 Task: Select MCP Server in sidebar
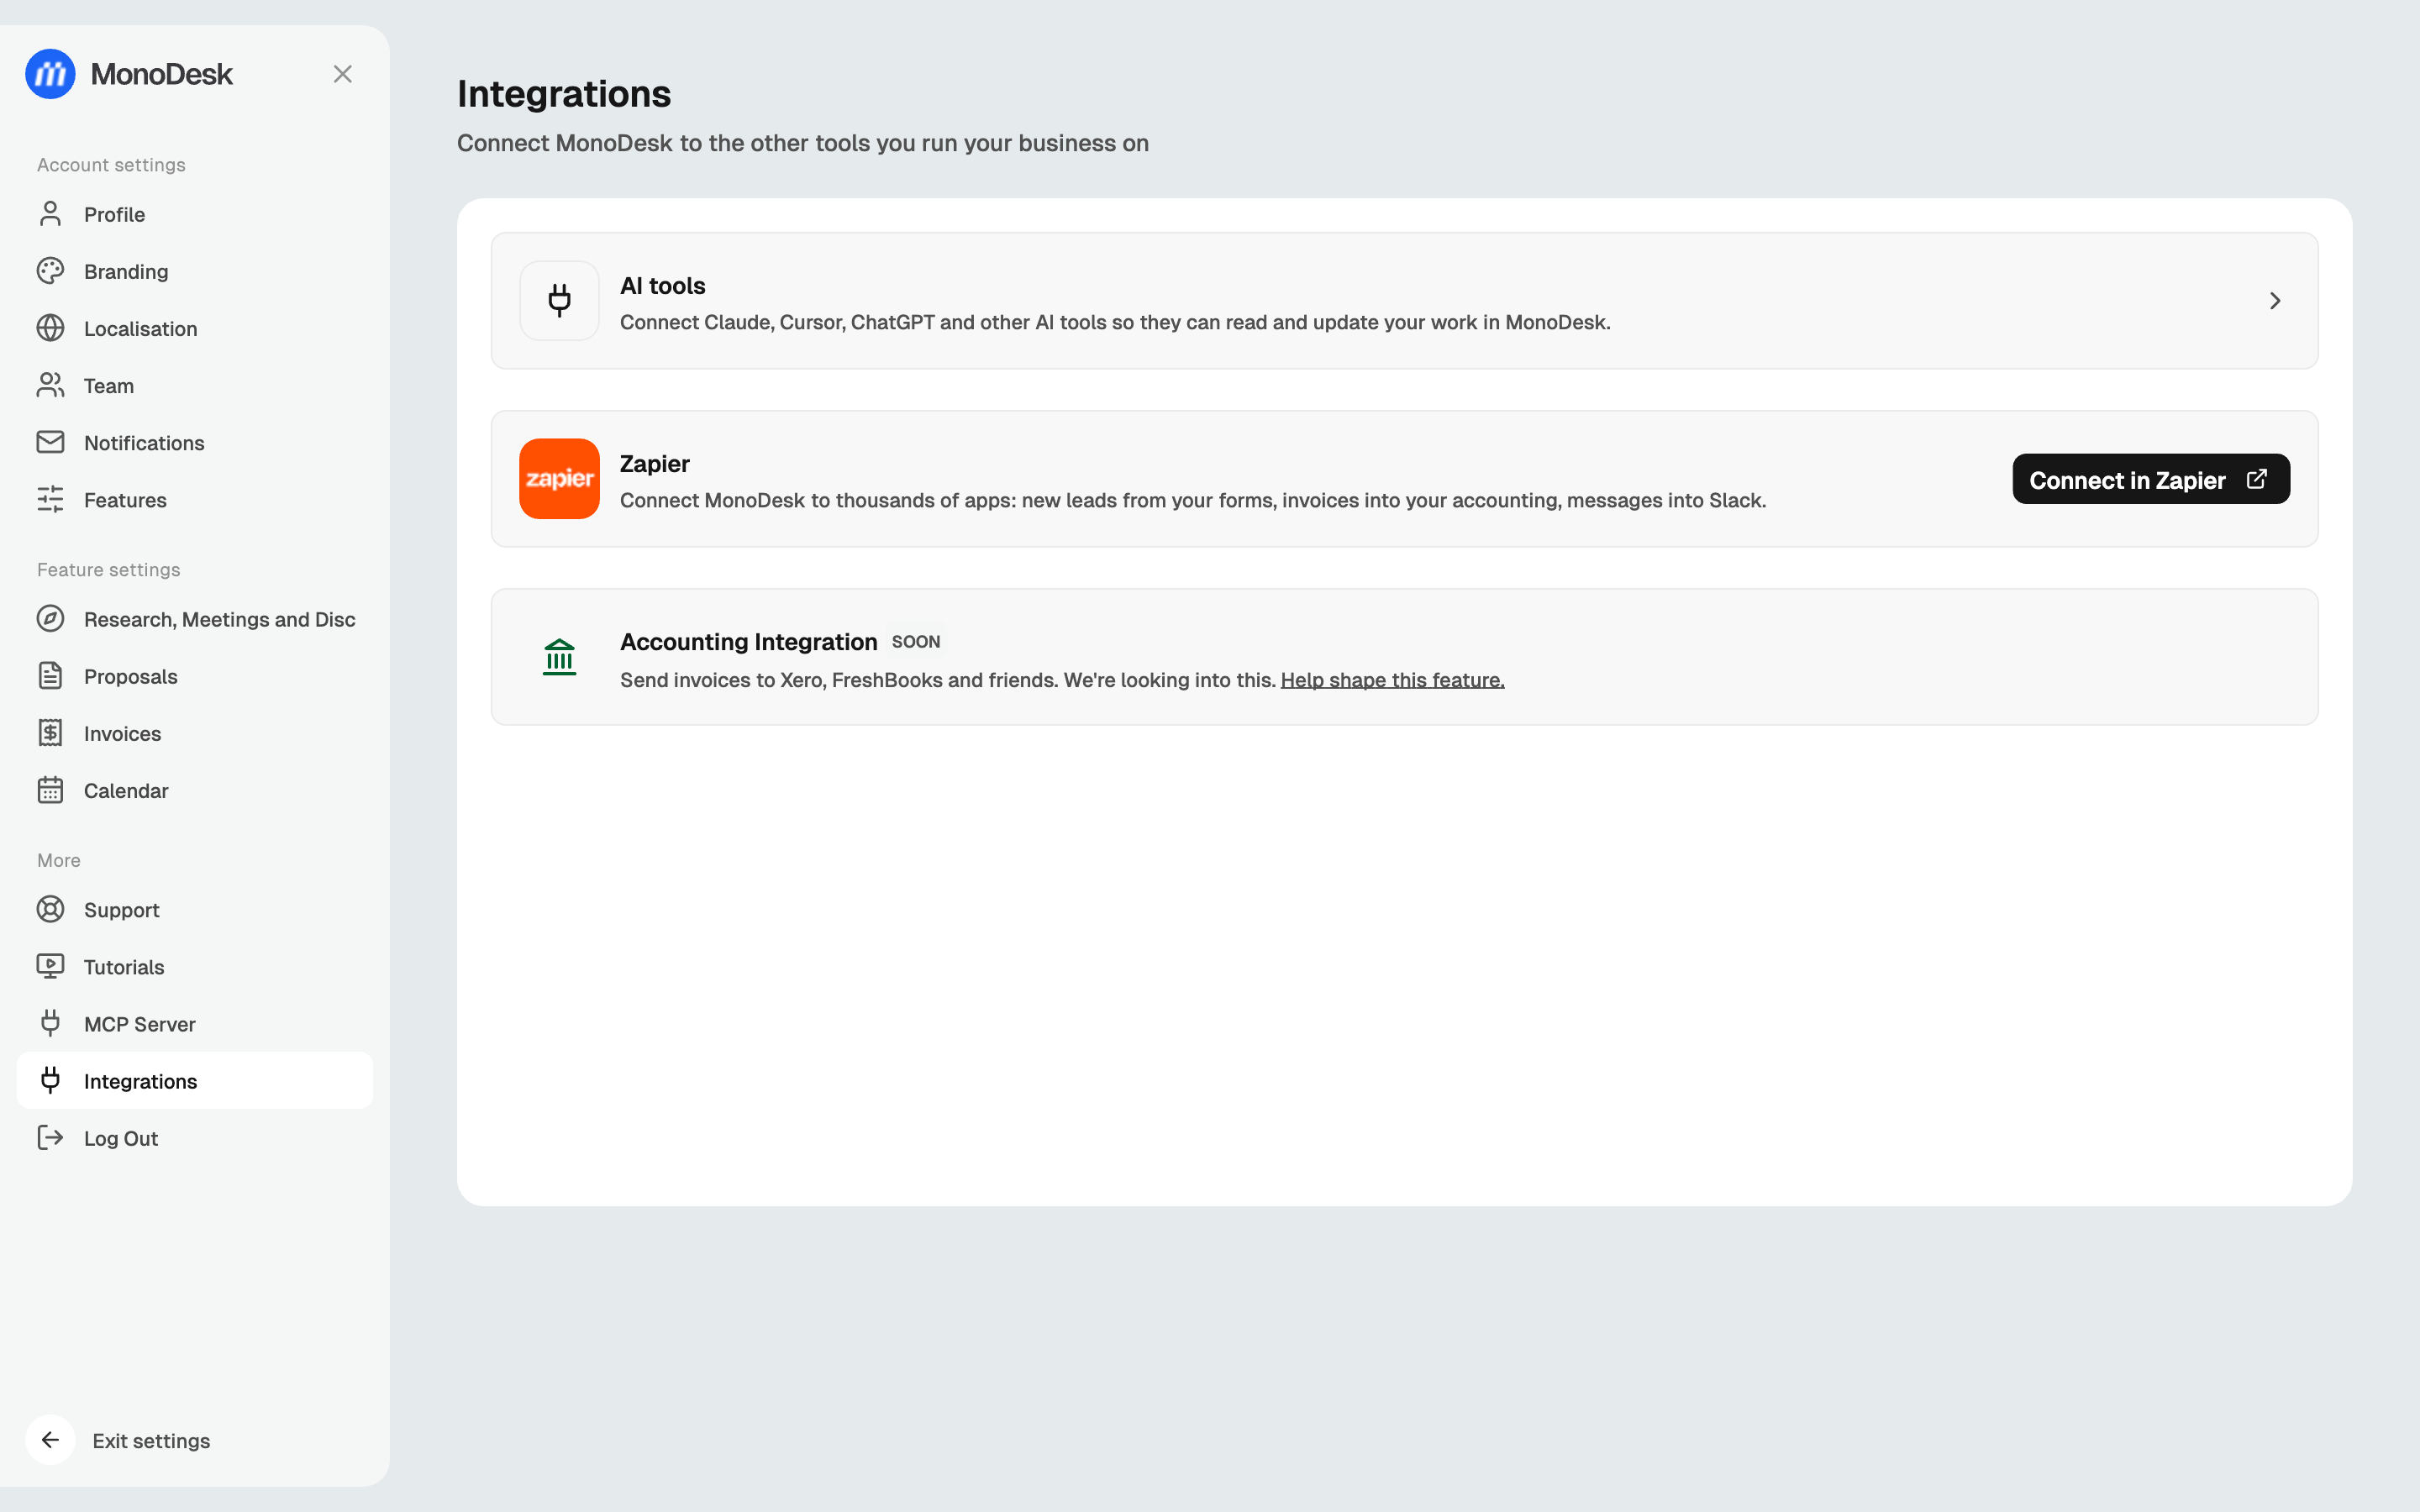(x=195, y=1023)
